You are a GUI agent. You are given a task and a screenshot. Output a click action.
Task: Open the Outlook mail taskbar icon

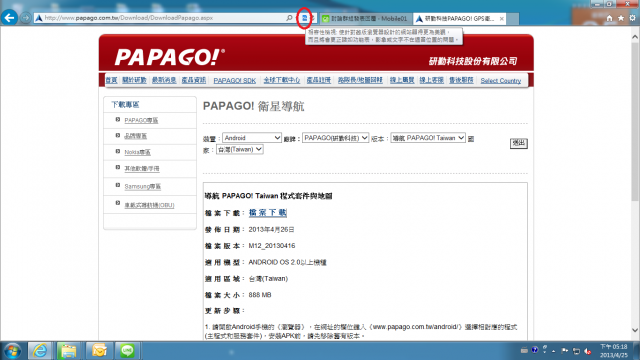click(99, 351)
